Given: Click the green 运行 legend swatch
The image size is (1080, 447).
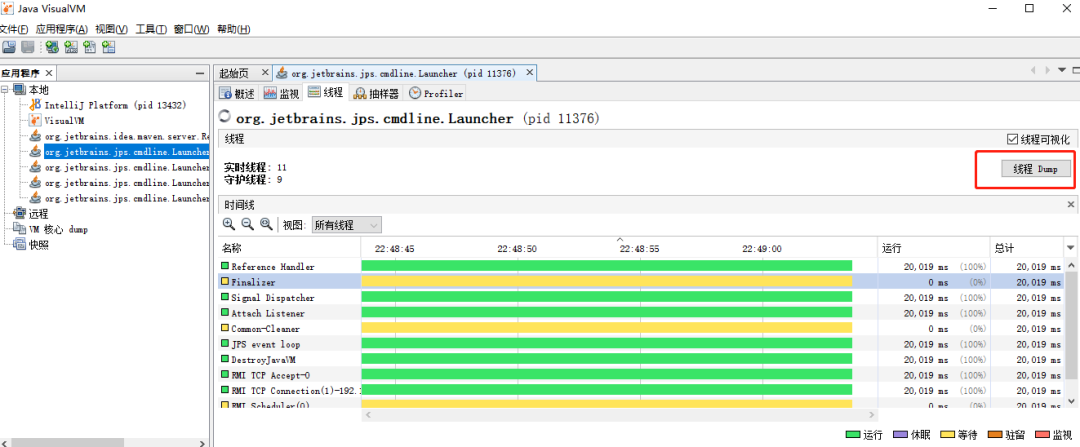Looking at the screenshot, I should (x=853, y=435).
